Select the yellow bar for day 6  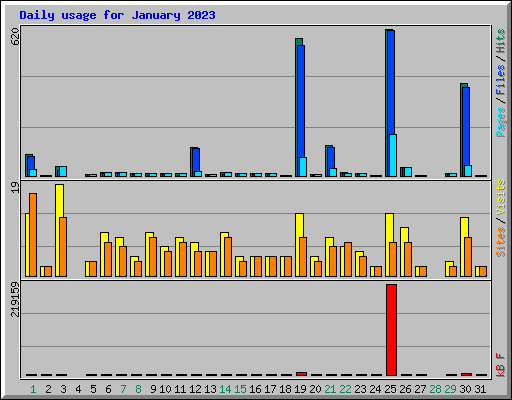click(104, 237)
